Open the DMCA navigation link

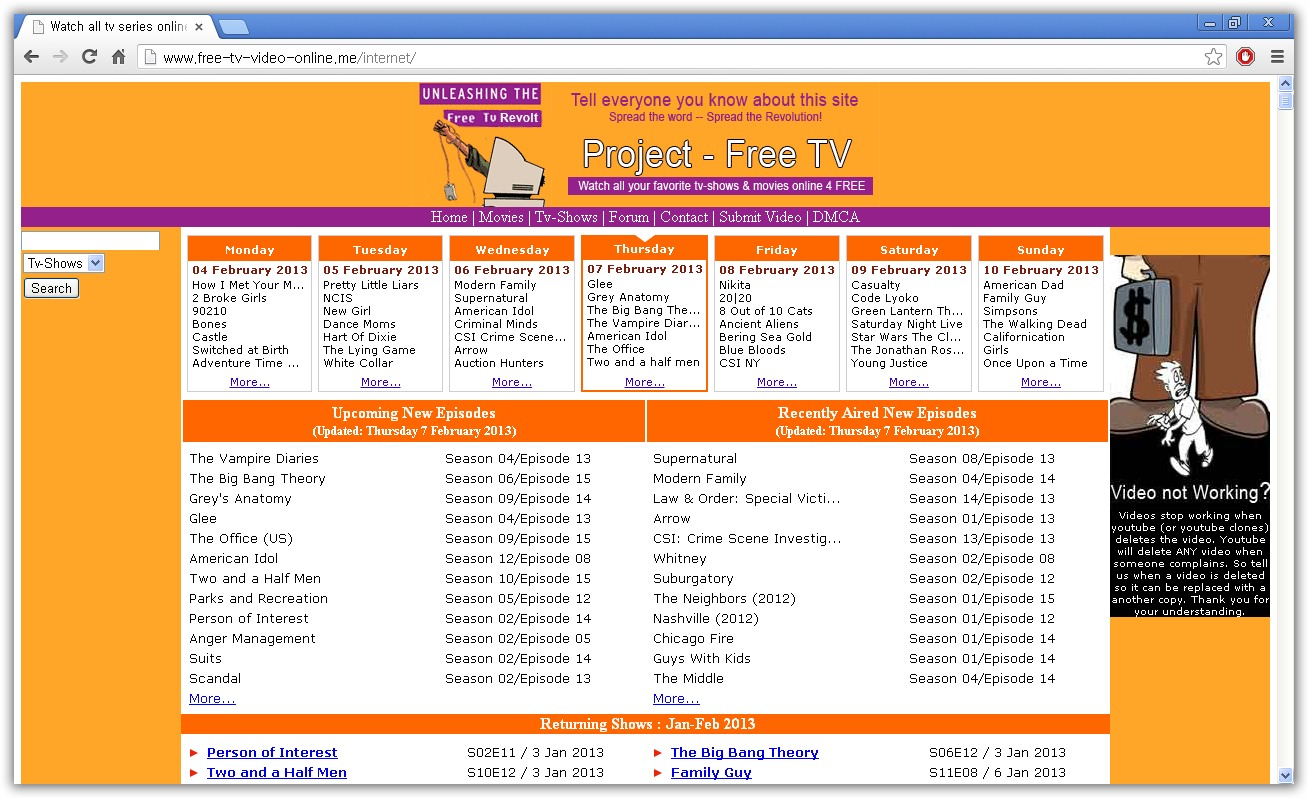click(836, 217)
